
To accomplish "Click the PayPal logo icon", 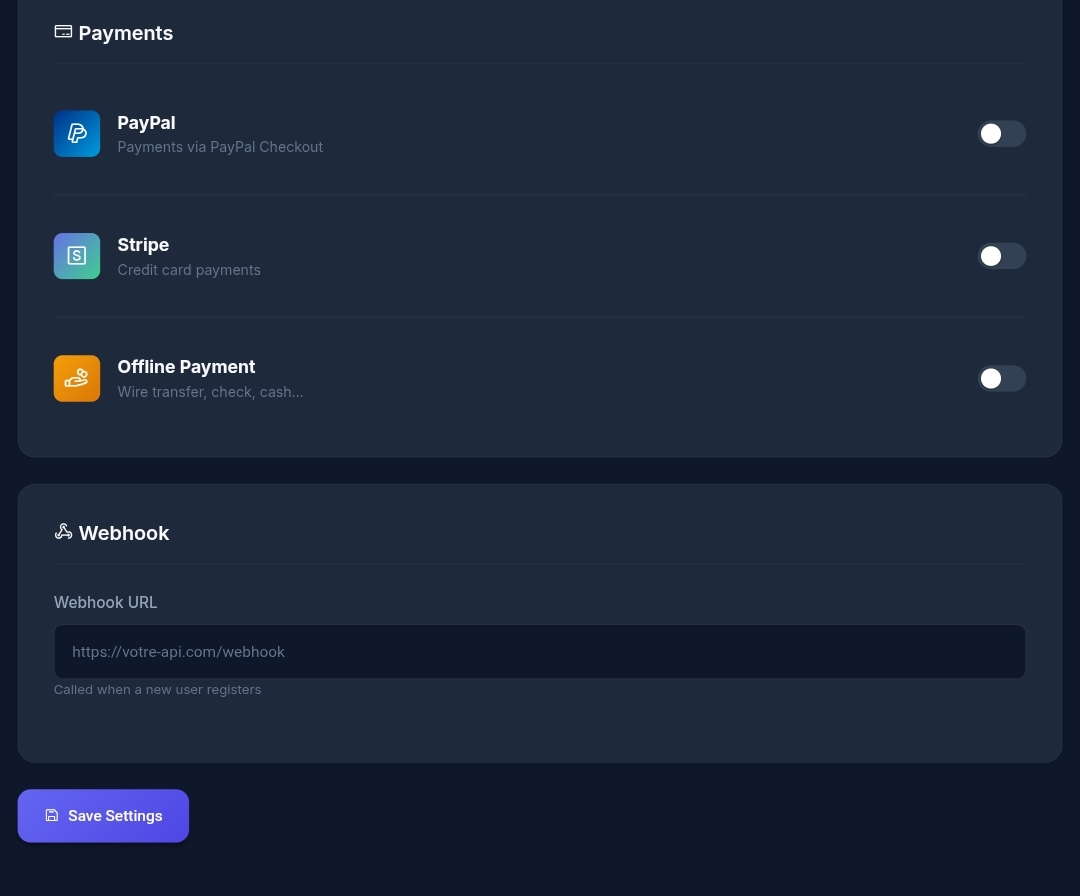I will click(77, 134).
